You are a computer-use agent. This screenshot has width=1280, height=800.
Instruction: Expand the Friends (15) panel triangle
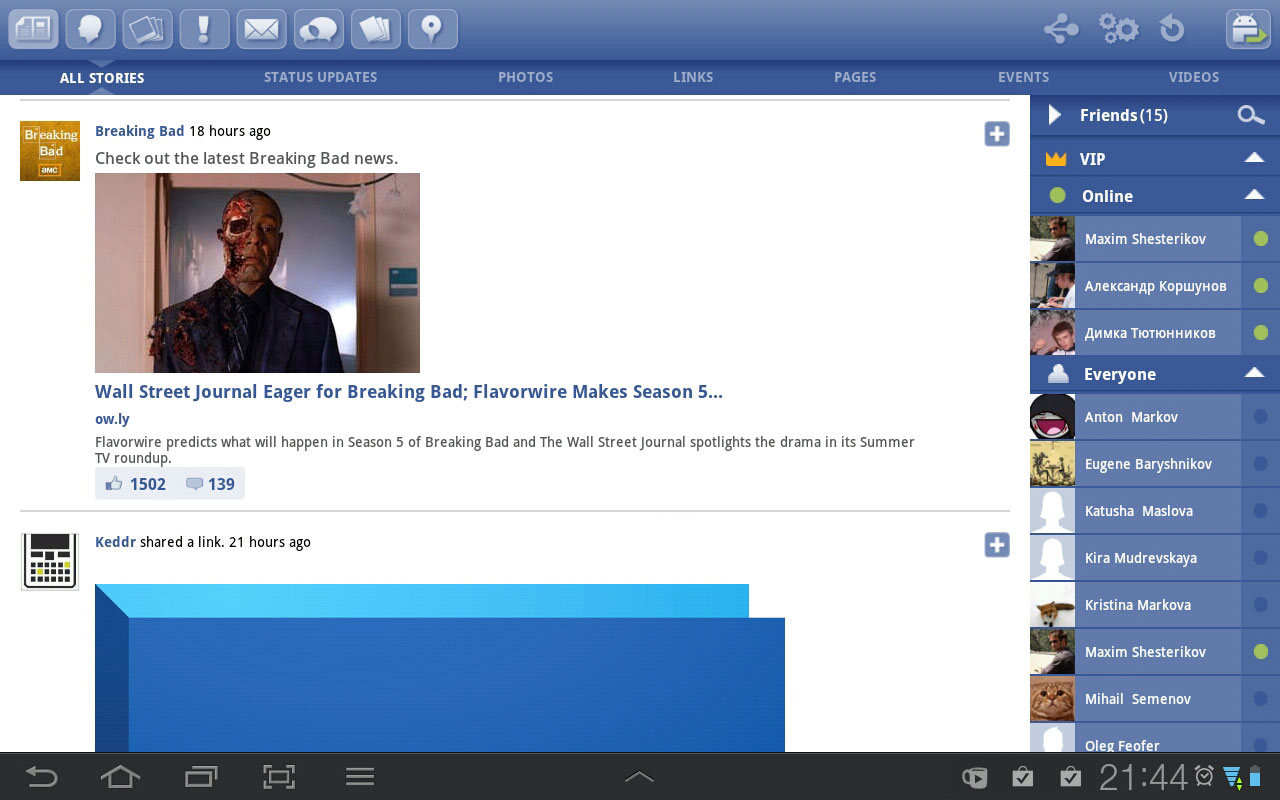[1054, 115]
